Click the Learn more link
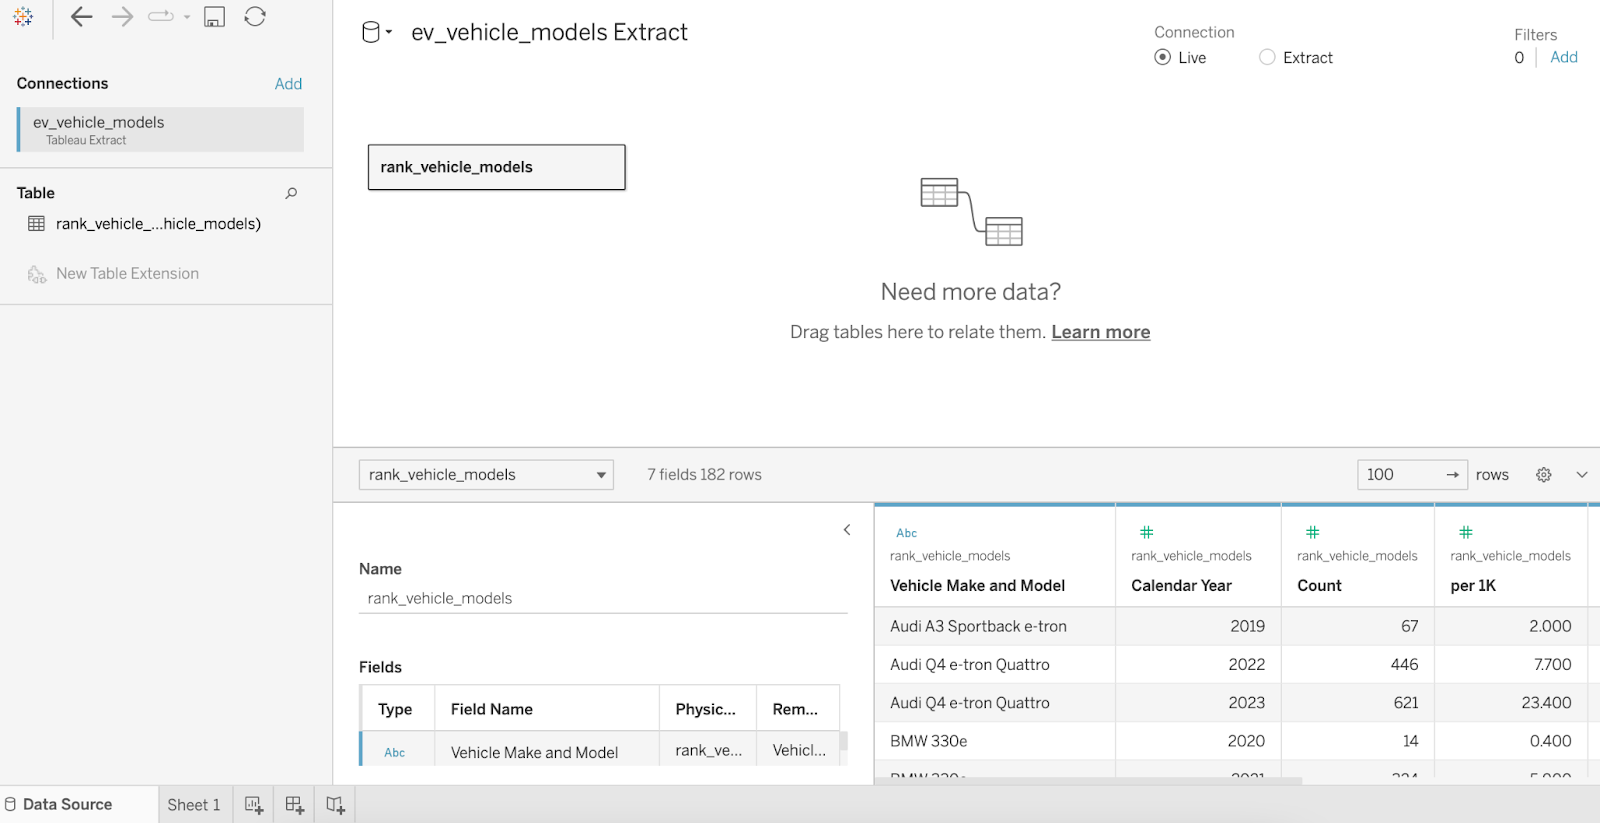 (1100, 333)
